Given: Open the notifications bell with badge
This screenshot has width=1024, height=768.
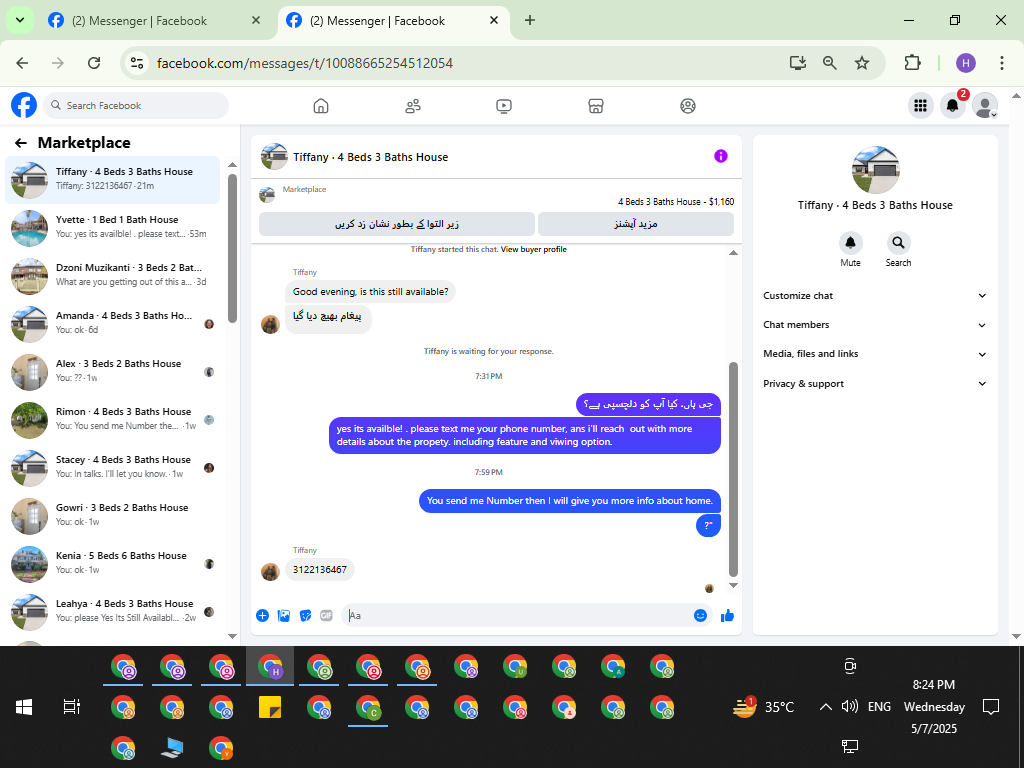Looking at the screenshot, I should coord(953,105).
